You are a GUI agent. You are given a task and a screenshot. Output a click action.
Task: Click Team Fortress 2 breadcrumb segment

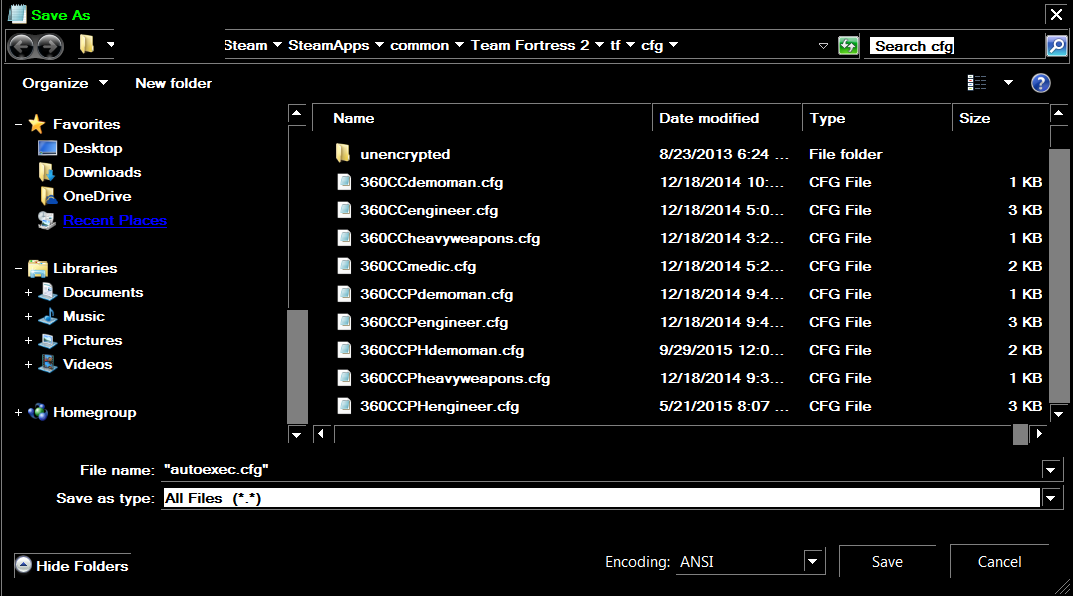[530, 45]
